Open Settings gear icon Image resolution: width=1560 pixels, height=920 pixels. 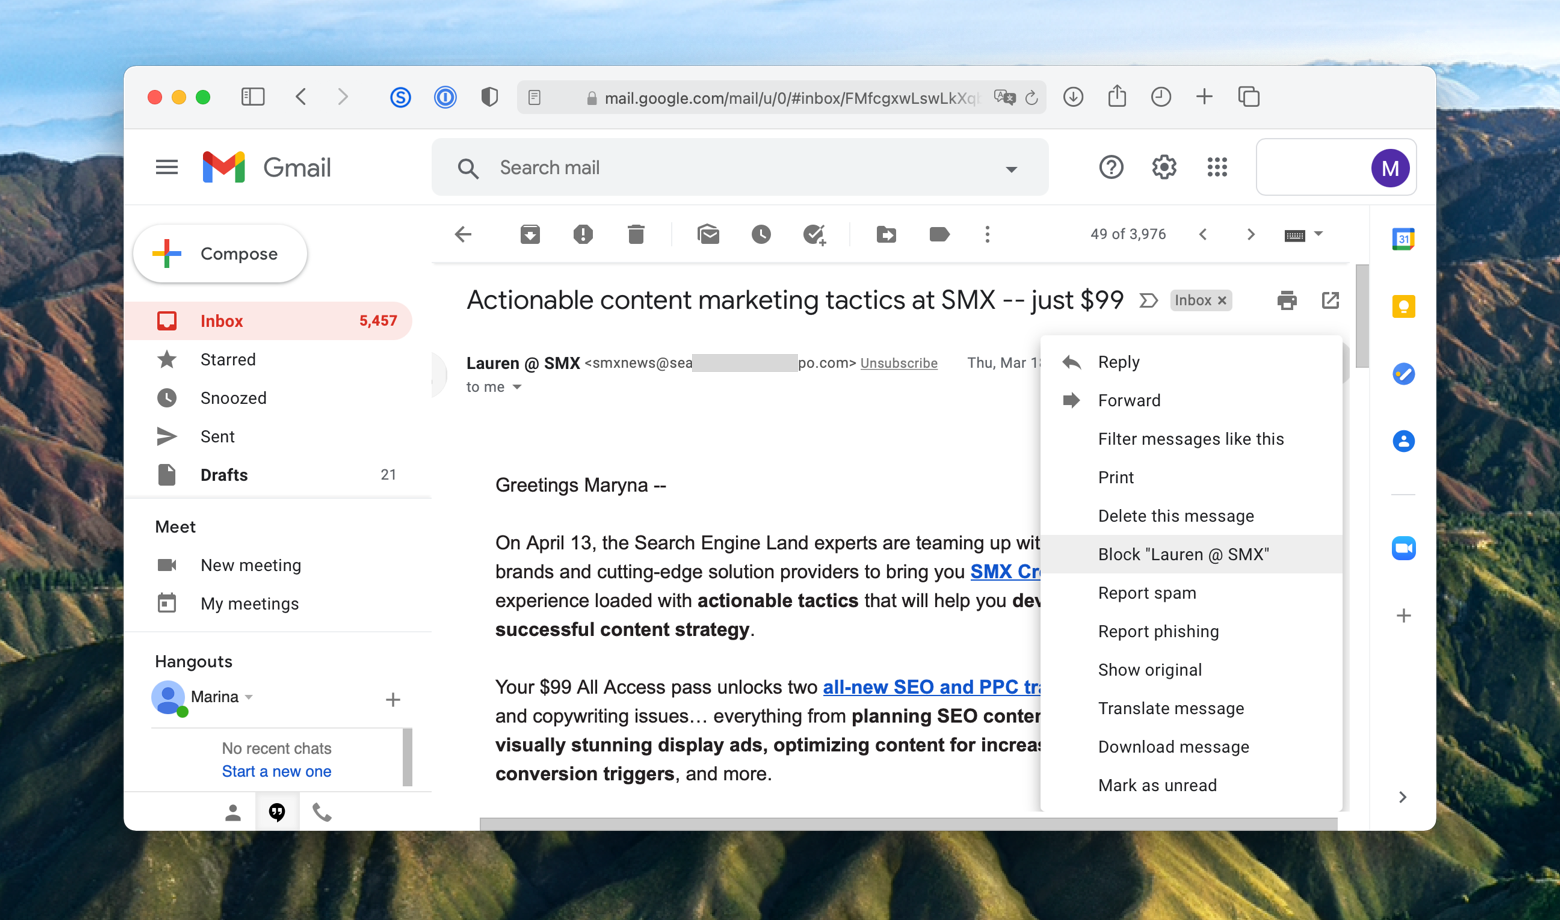(x=1164, y=167)
